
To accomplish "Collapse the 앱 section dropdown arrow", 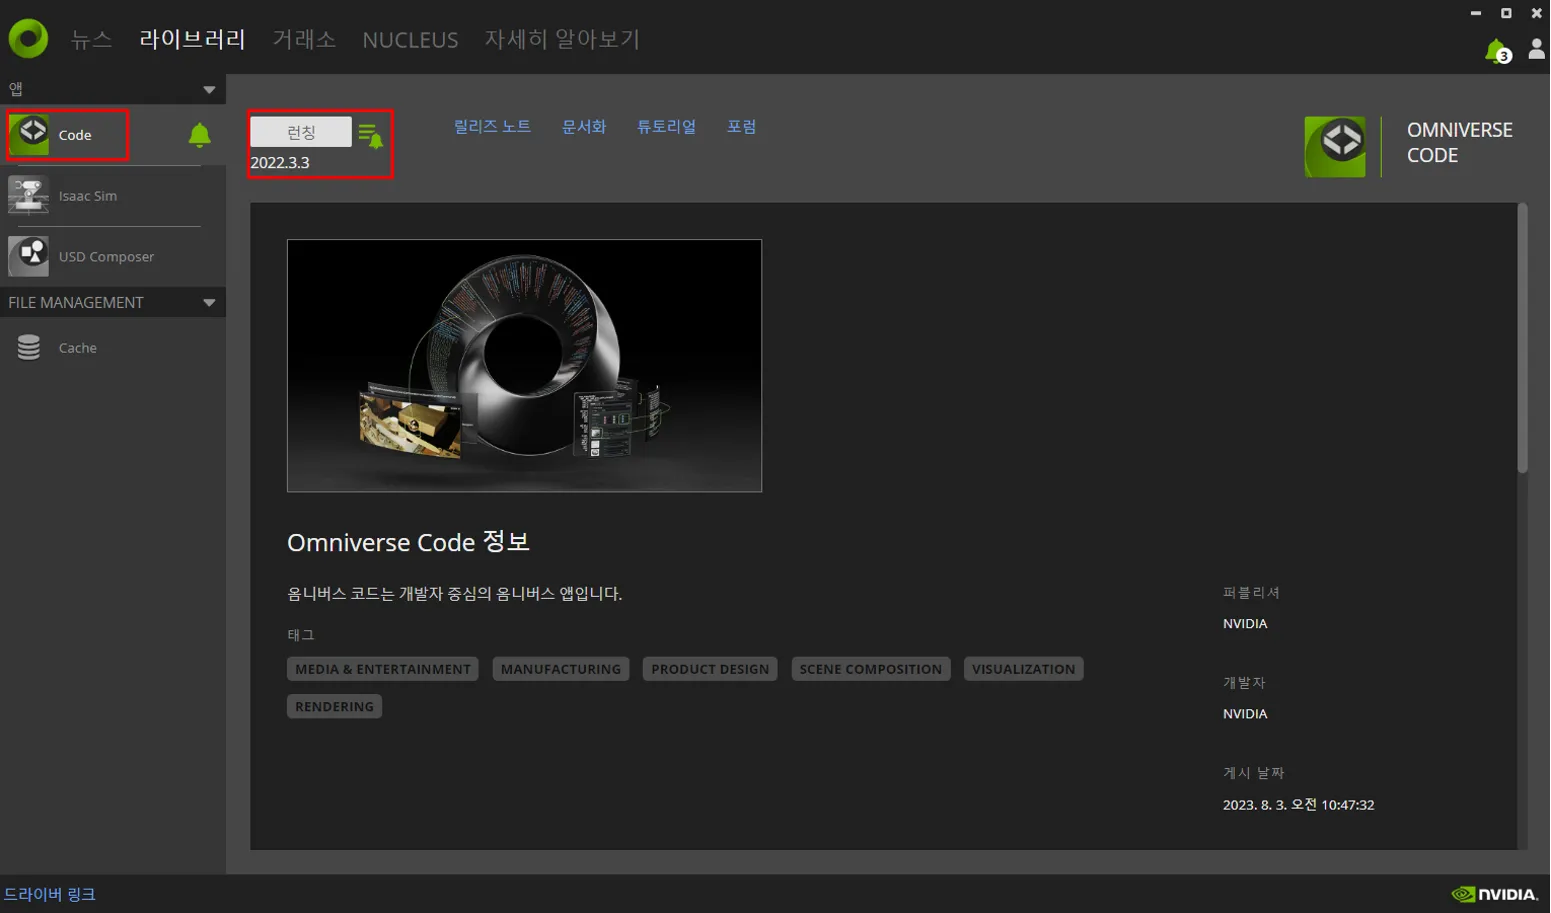I will click(209, 90).
